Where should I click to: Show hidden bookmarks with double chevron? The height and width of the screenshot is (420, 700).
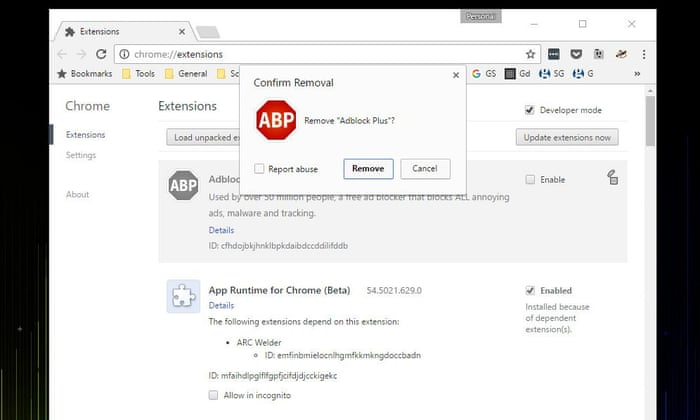637,74
